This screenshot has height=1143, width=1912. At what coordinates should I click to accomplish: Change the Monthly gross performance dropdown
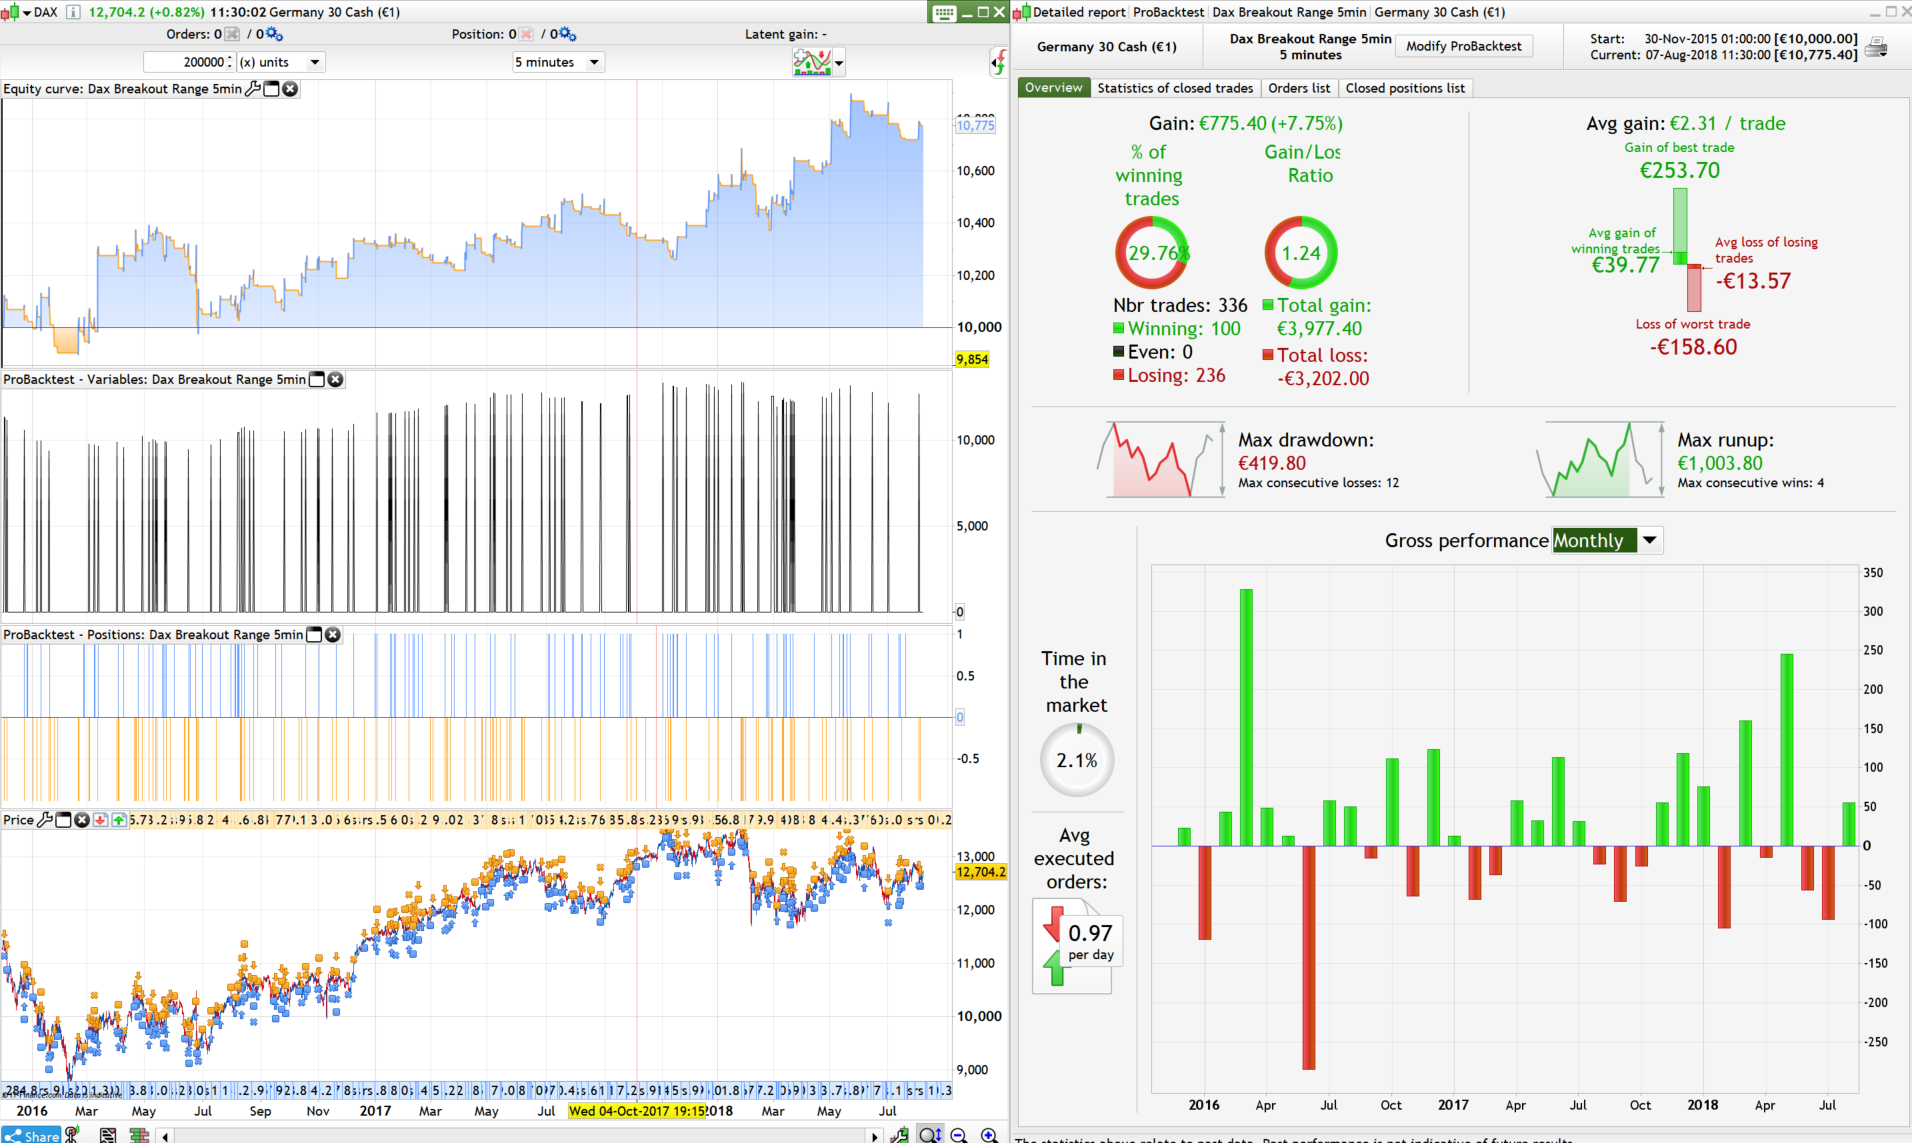click(1650, 540)
